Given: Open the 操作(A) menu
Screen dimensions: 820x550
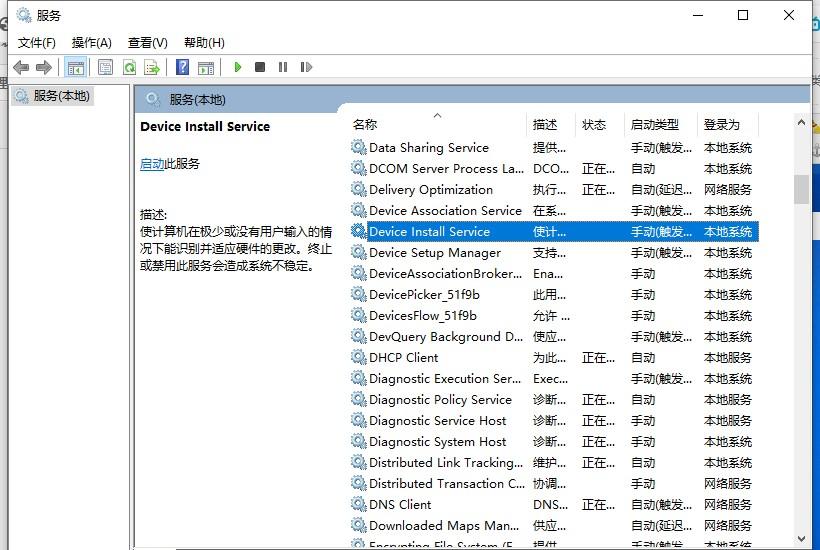Looking at the screenshot, I should (x=92, y=42).
